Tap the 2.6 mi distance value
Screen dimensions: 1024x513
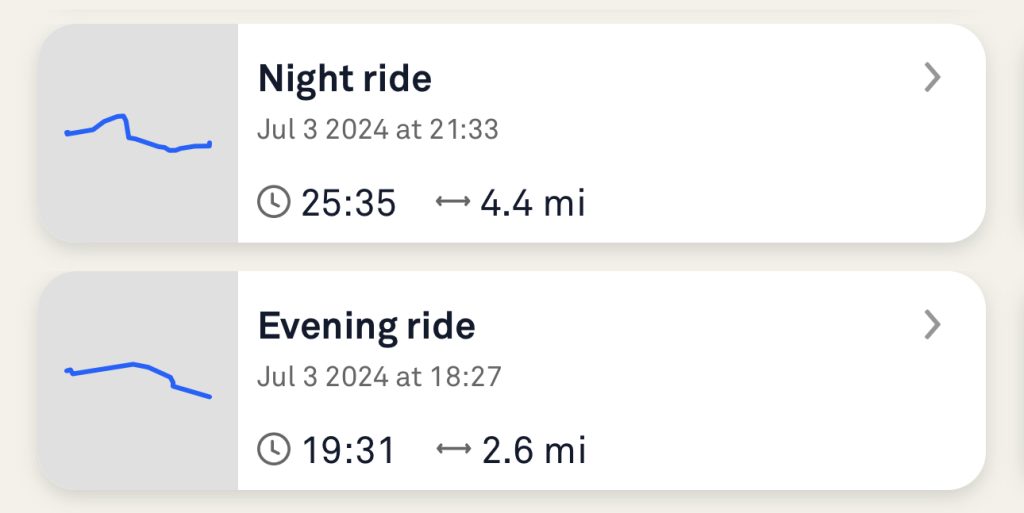click(534, 450)
